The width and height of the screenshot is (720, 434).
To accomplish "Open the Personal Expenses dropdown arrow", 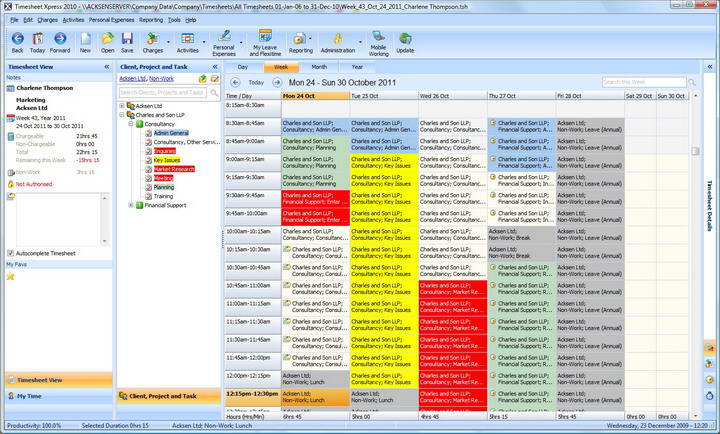I will pos(241,43).
